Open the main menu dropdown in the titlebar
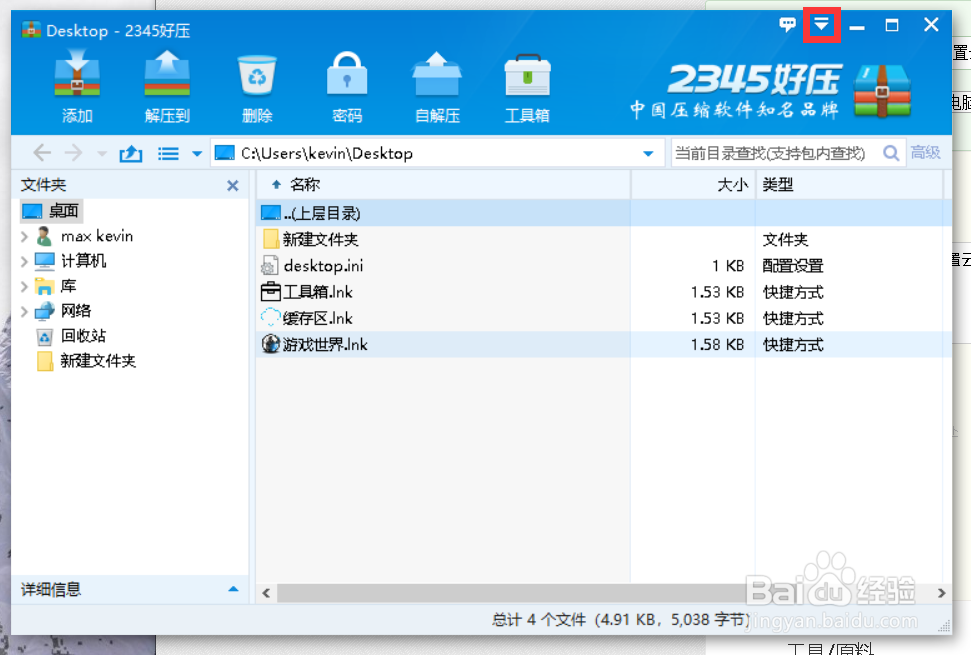The image size is (971, 655). [x=821, y=23]
